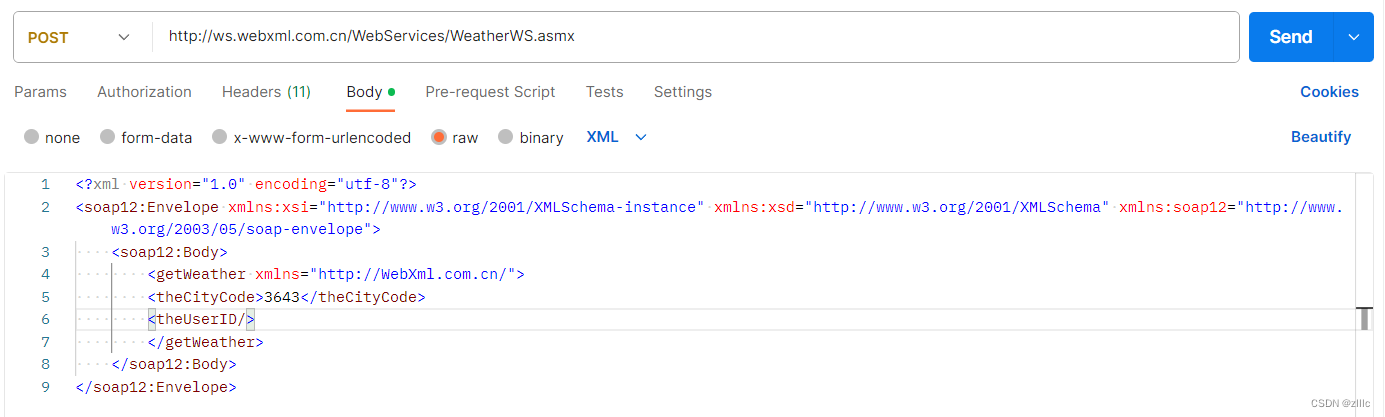Click the getWeather xmlns line
Image resolution: width=1385 pixels, height=417 pixels.
click(336, 274)
